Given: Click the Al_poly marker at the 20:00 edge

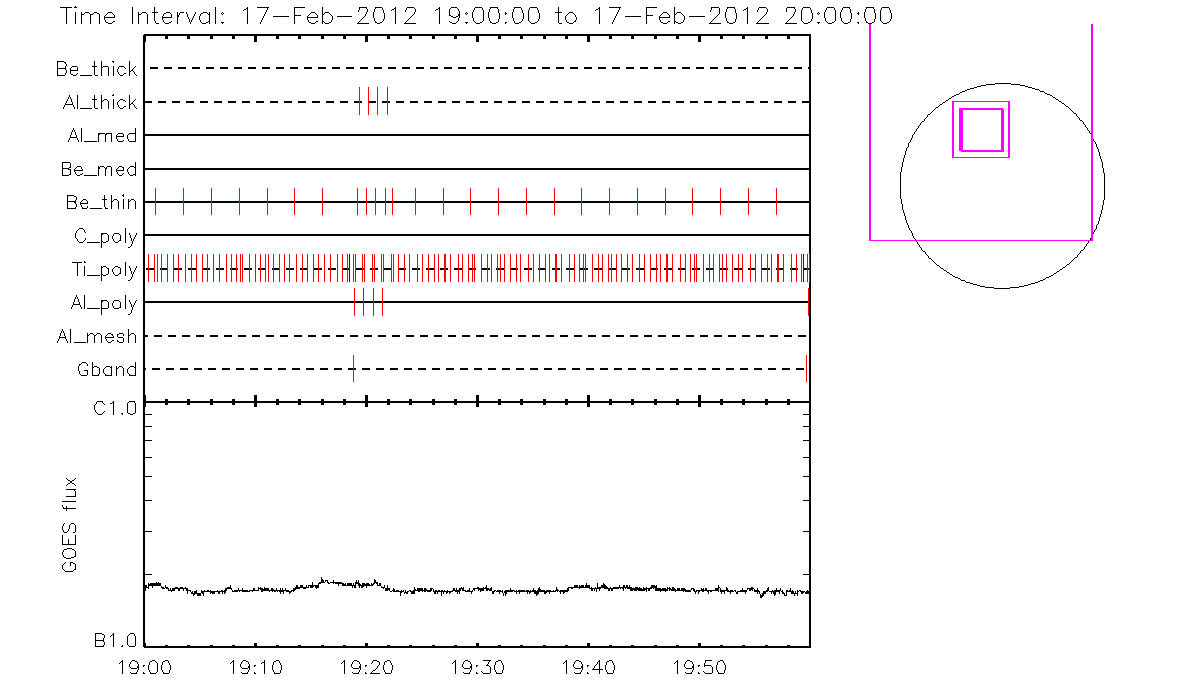Looking at the screenshot, I should pyautogui.click(x=808, y=302).
